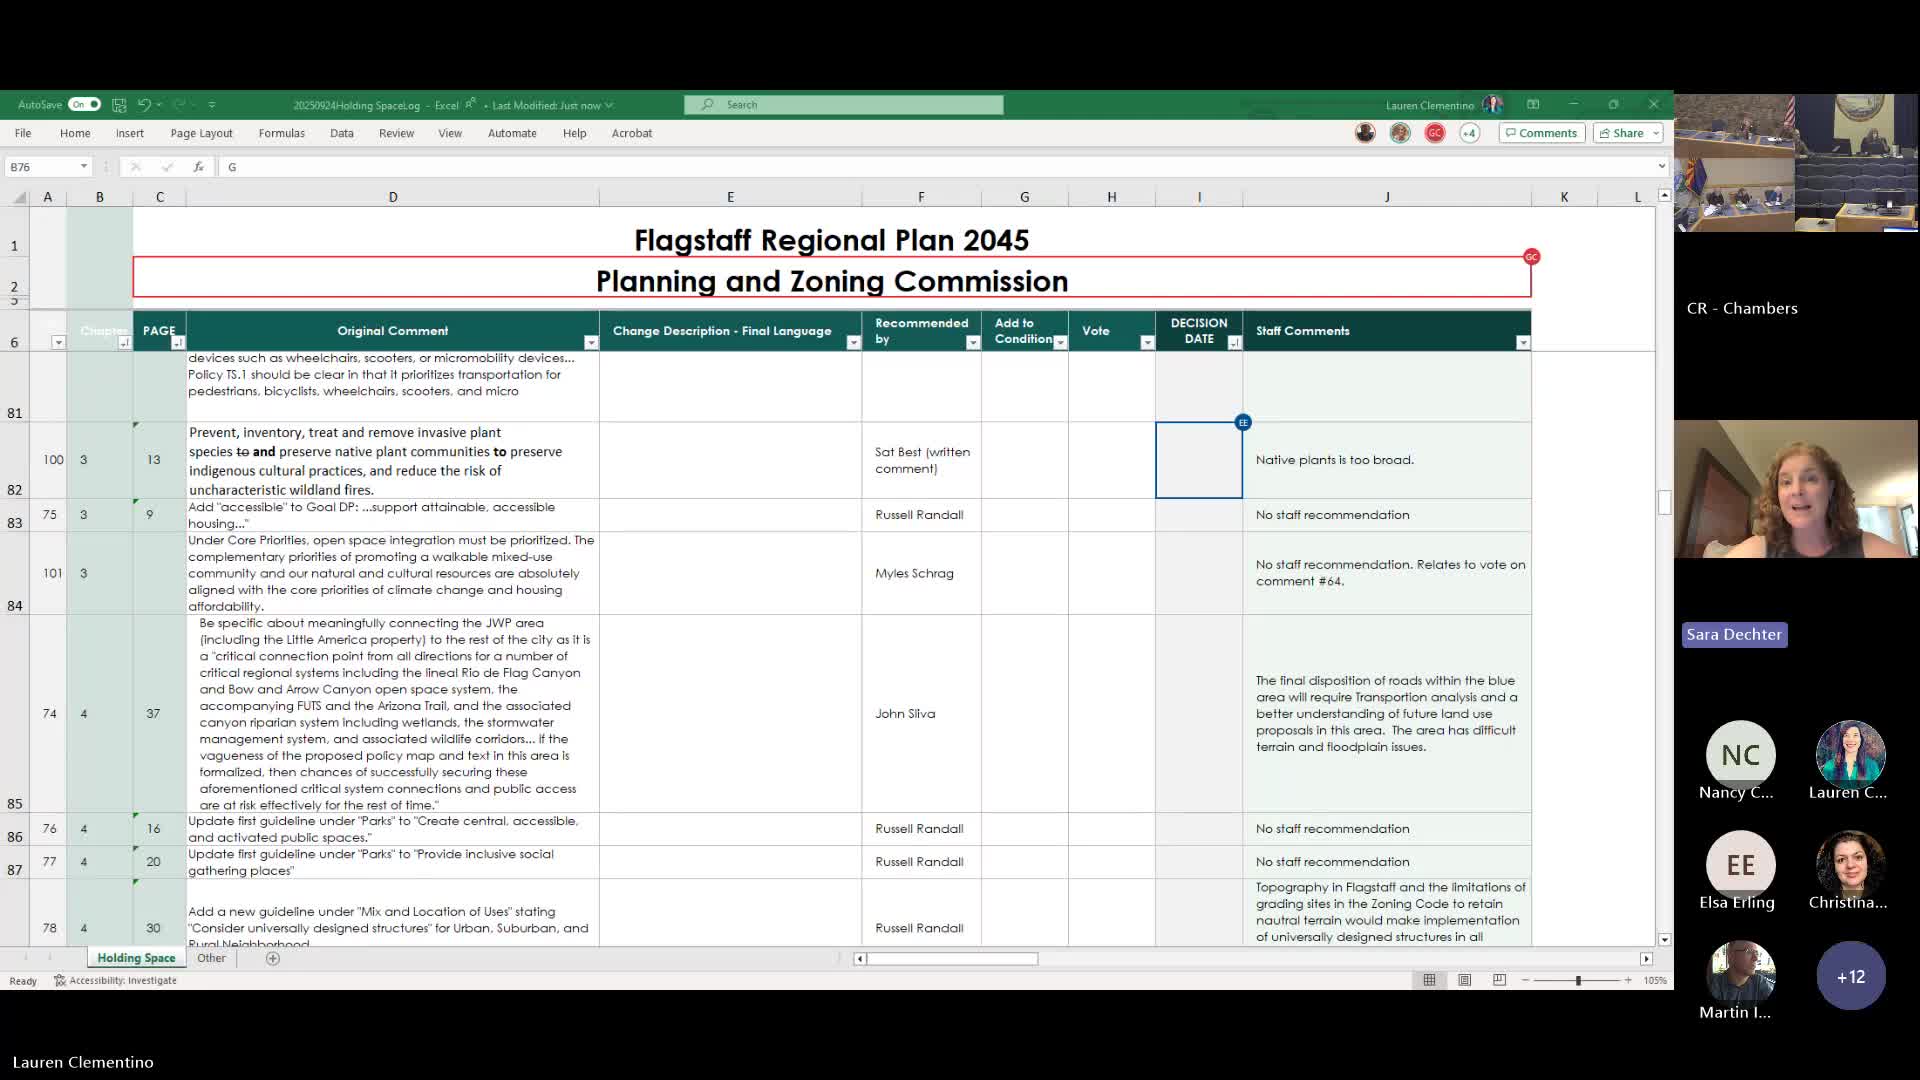The image size is (1920, 1080).
Task: Open the Staff Comments filter dropdown
Action: point(1522,343)
